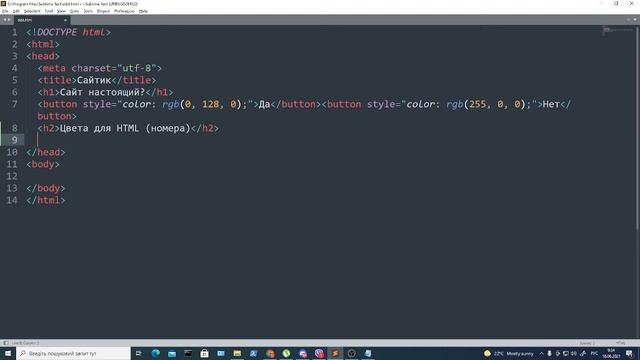Click line number 1 in the gutter
640x360 pixels.
[14, 32]
